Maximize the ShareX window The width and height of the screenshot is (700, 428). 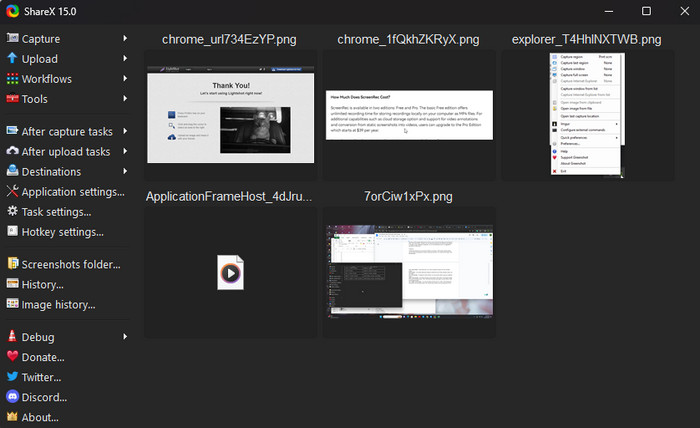[646, 11]
